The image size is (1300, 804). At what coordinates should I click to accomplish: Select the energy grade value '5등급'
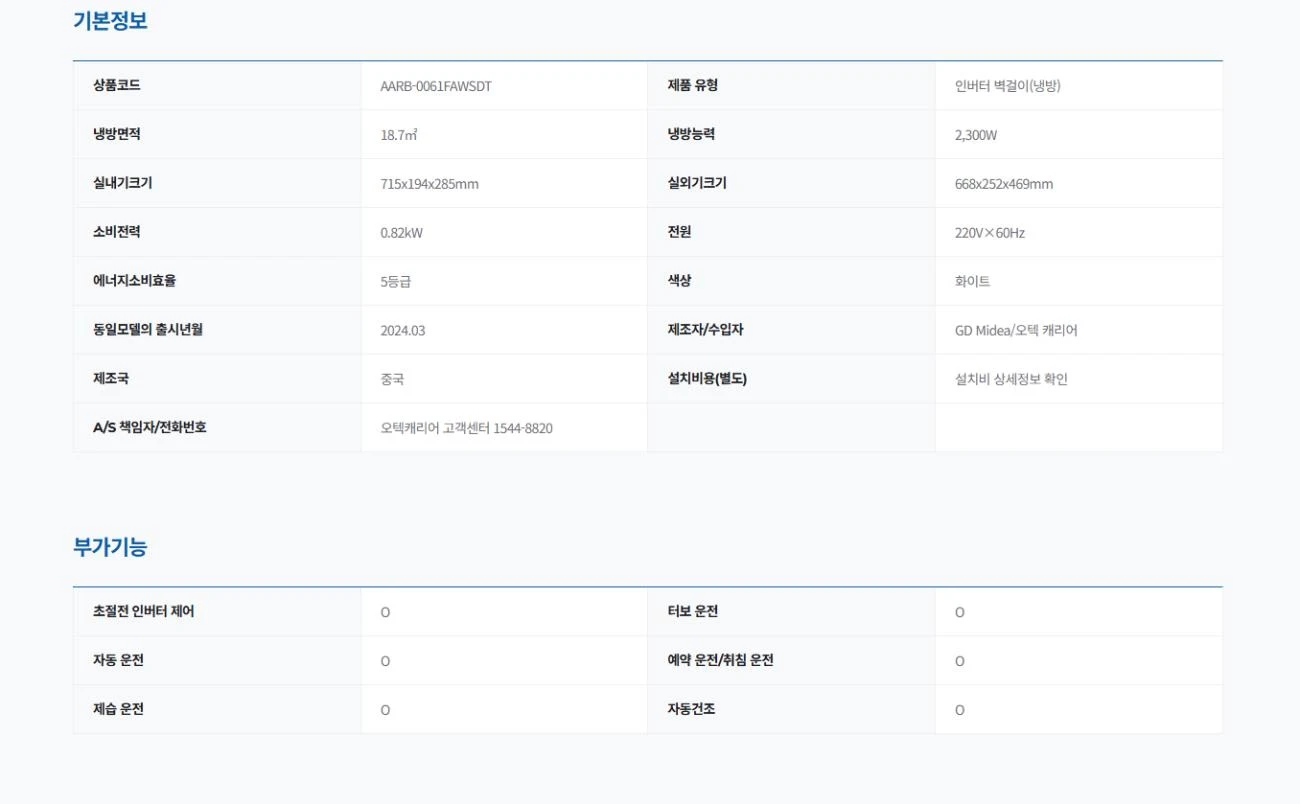click(396, 282)
